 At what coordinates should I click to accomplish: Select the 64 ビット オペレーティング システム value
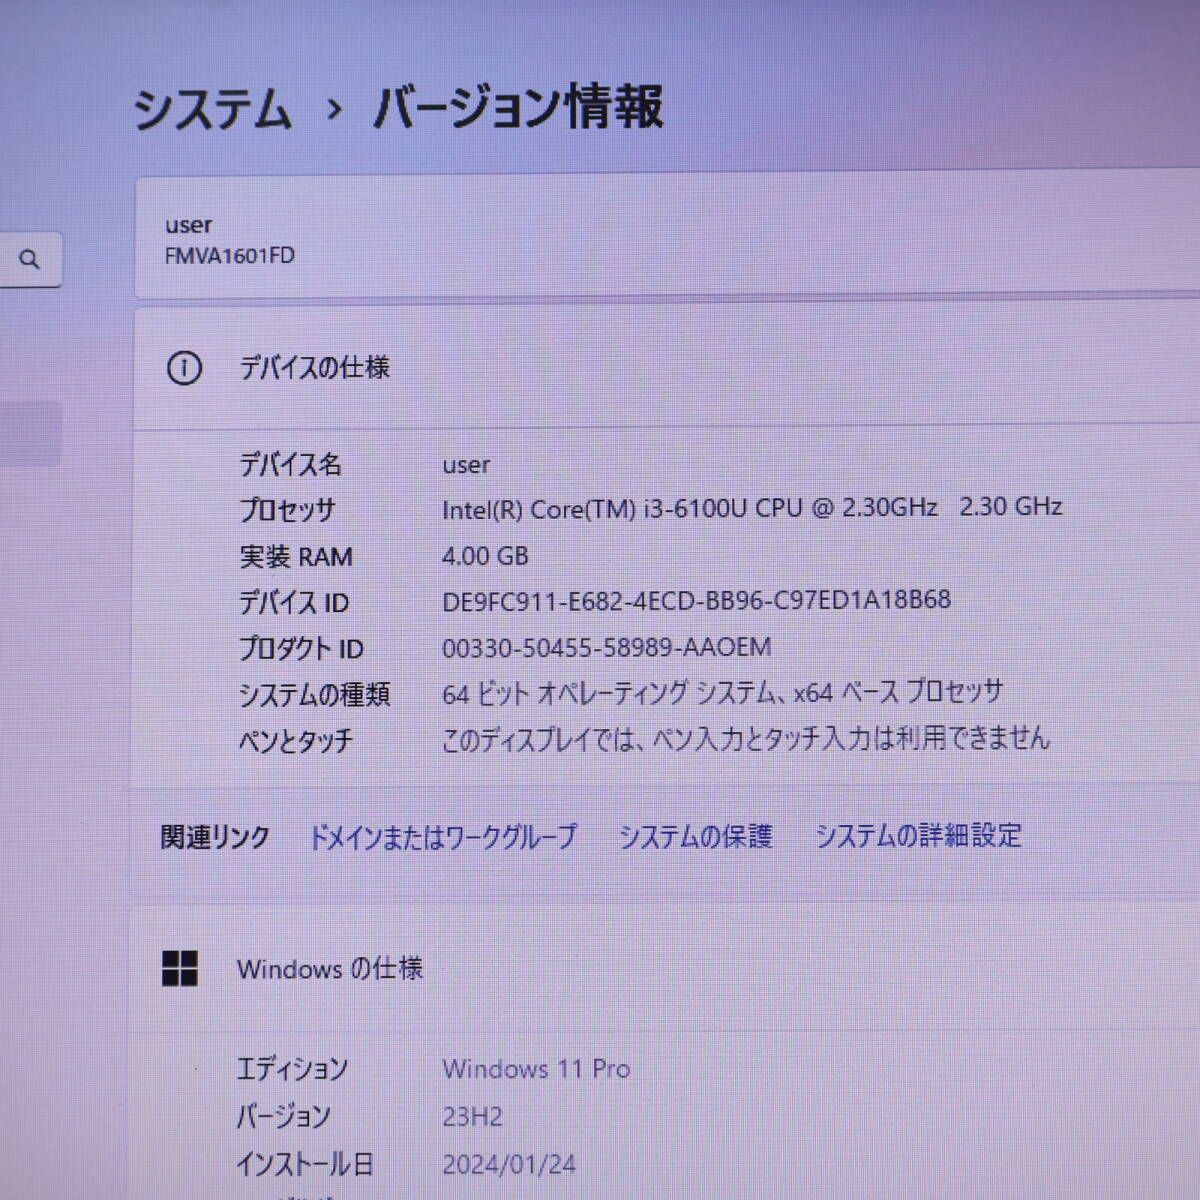[722, 692]
